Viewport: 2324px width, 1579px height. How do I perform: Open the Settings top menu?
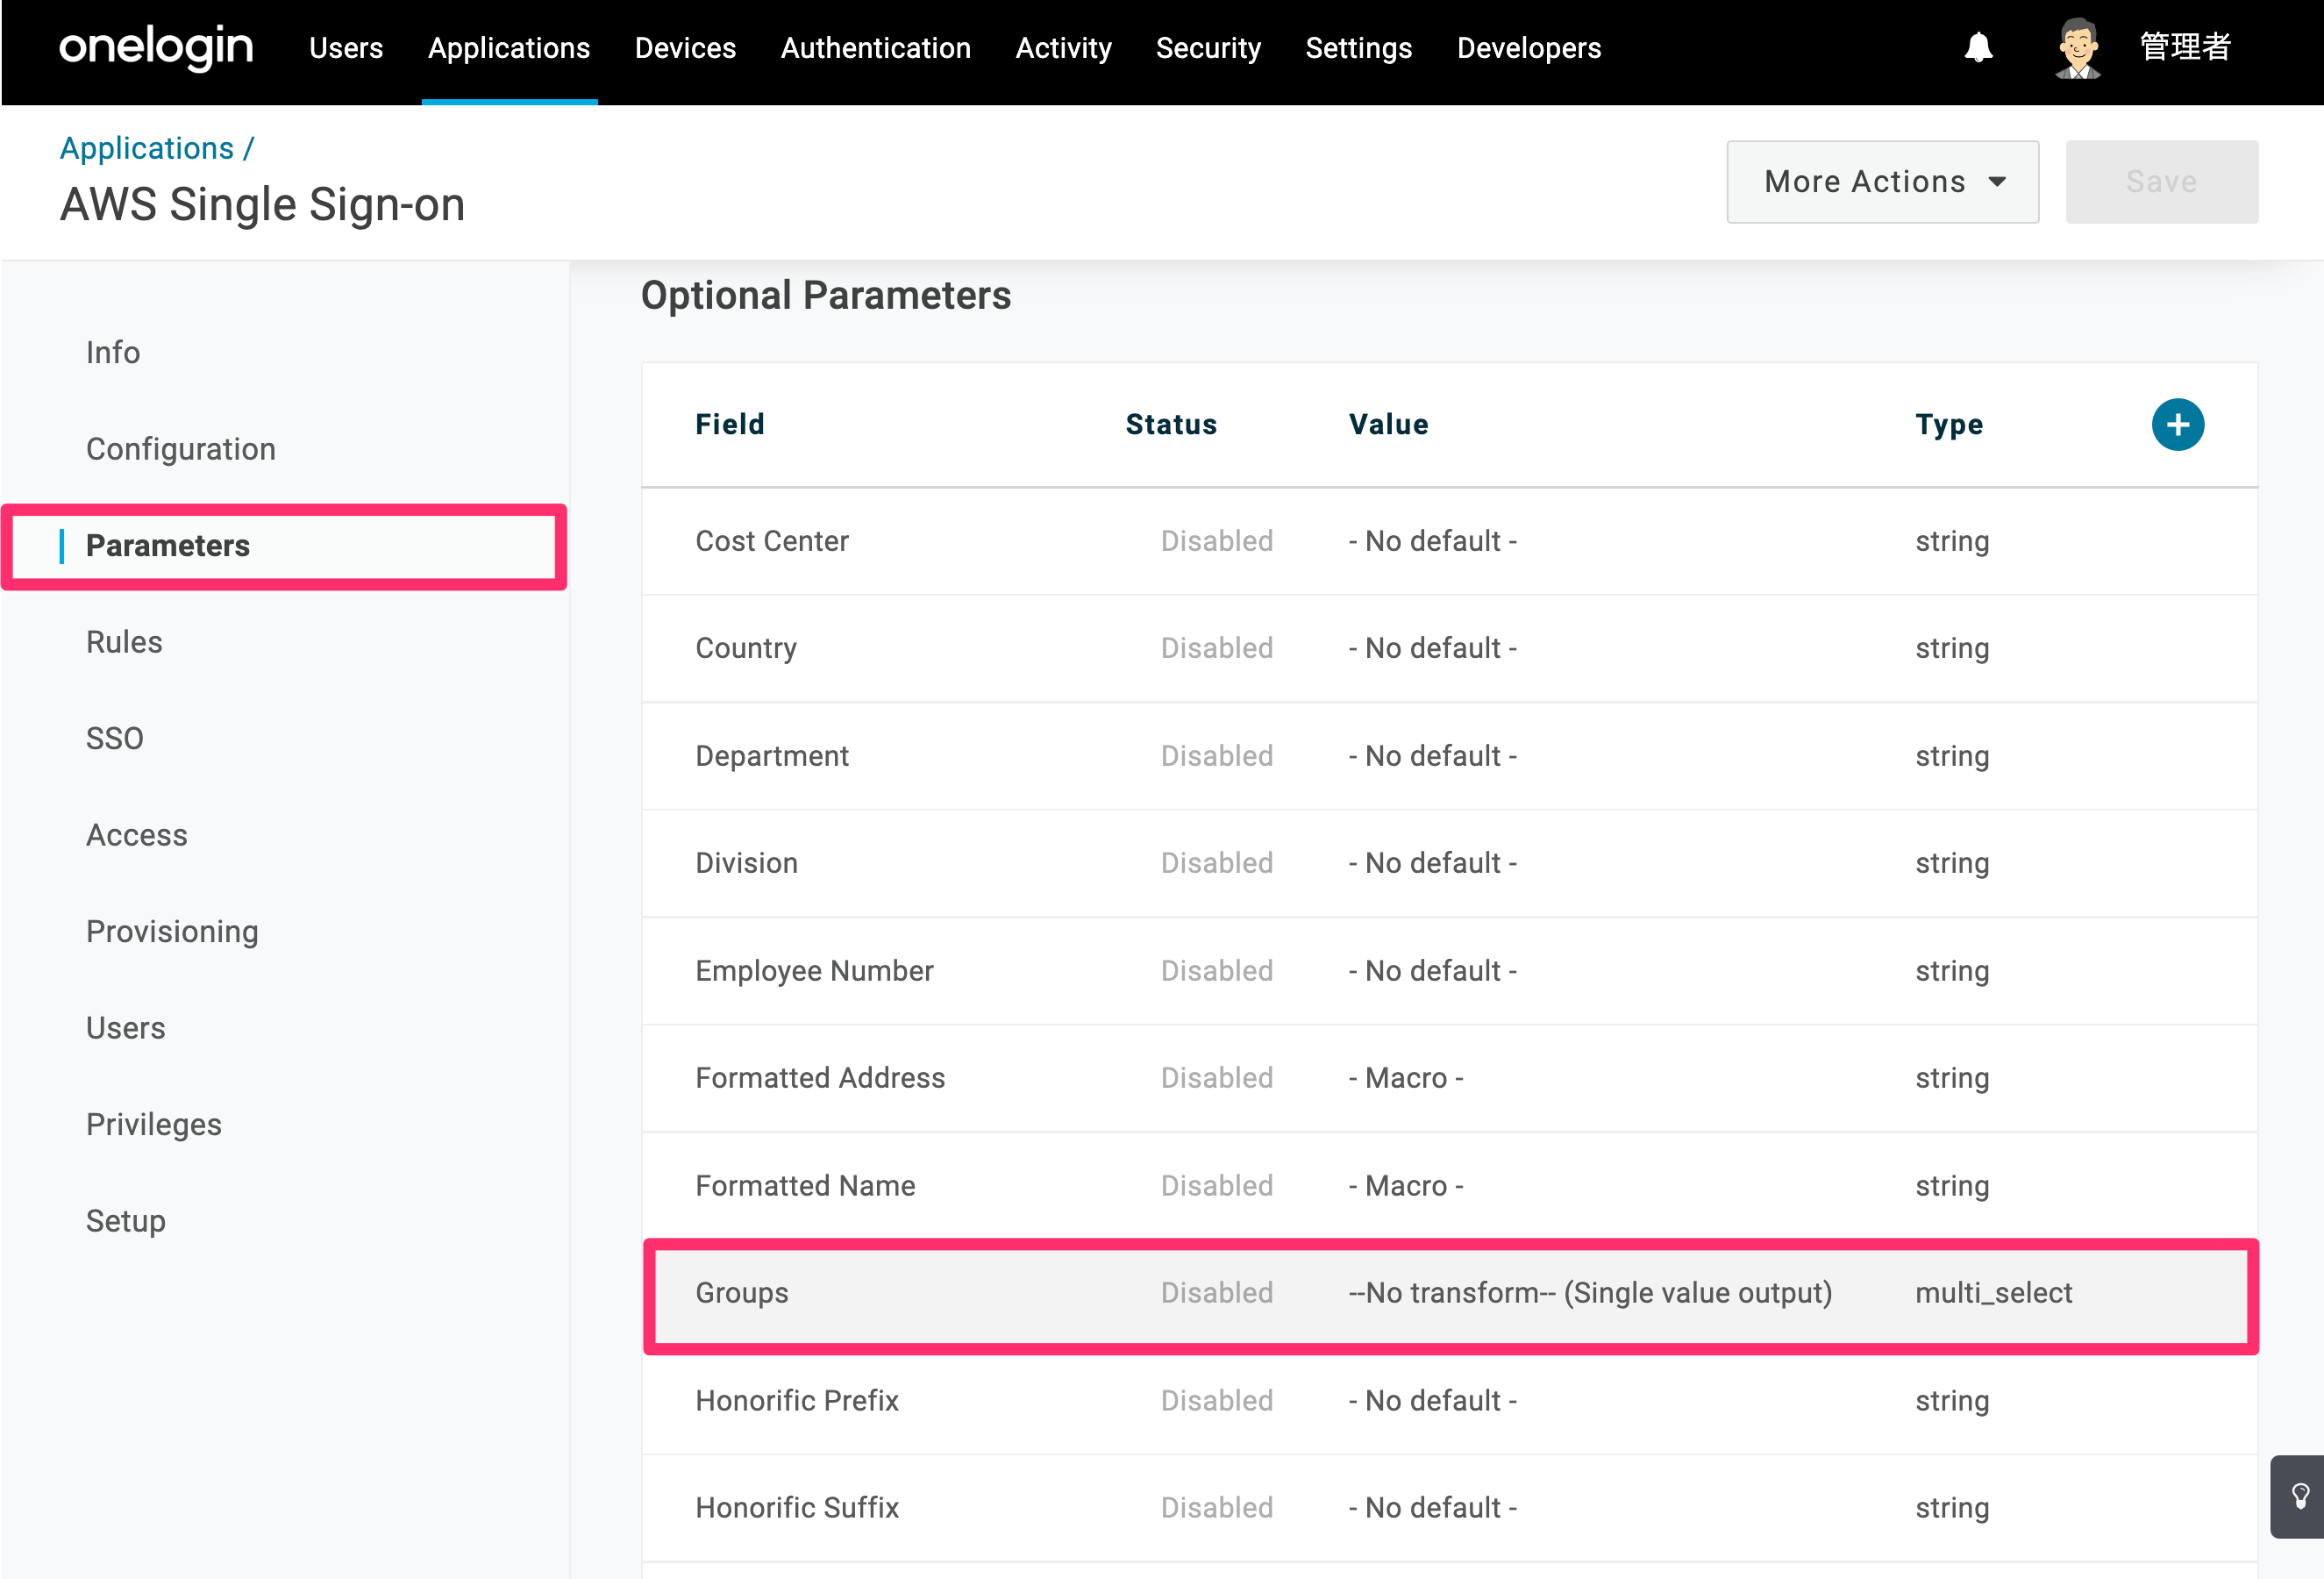[x=1358, y=47]
